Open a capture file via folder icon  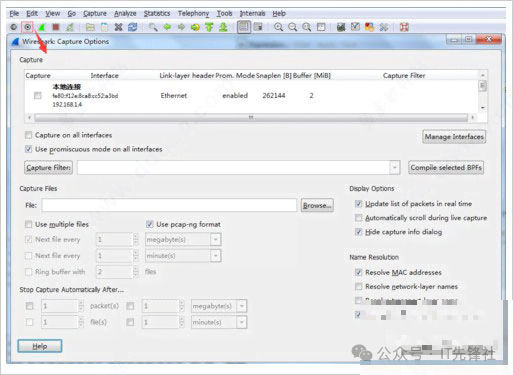tap(90, 27)
